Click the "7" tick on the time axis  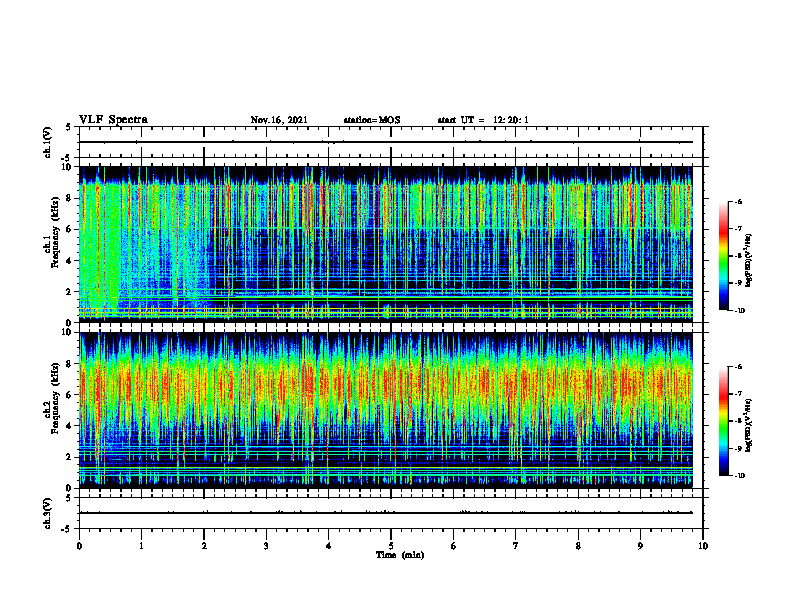pos(516,546)
